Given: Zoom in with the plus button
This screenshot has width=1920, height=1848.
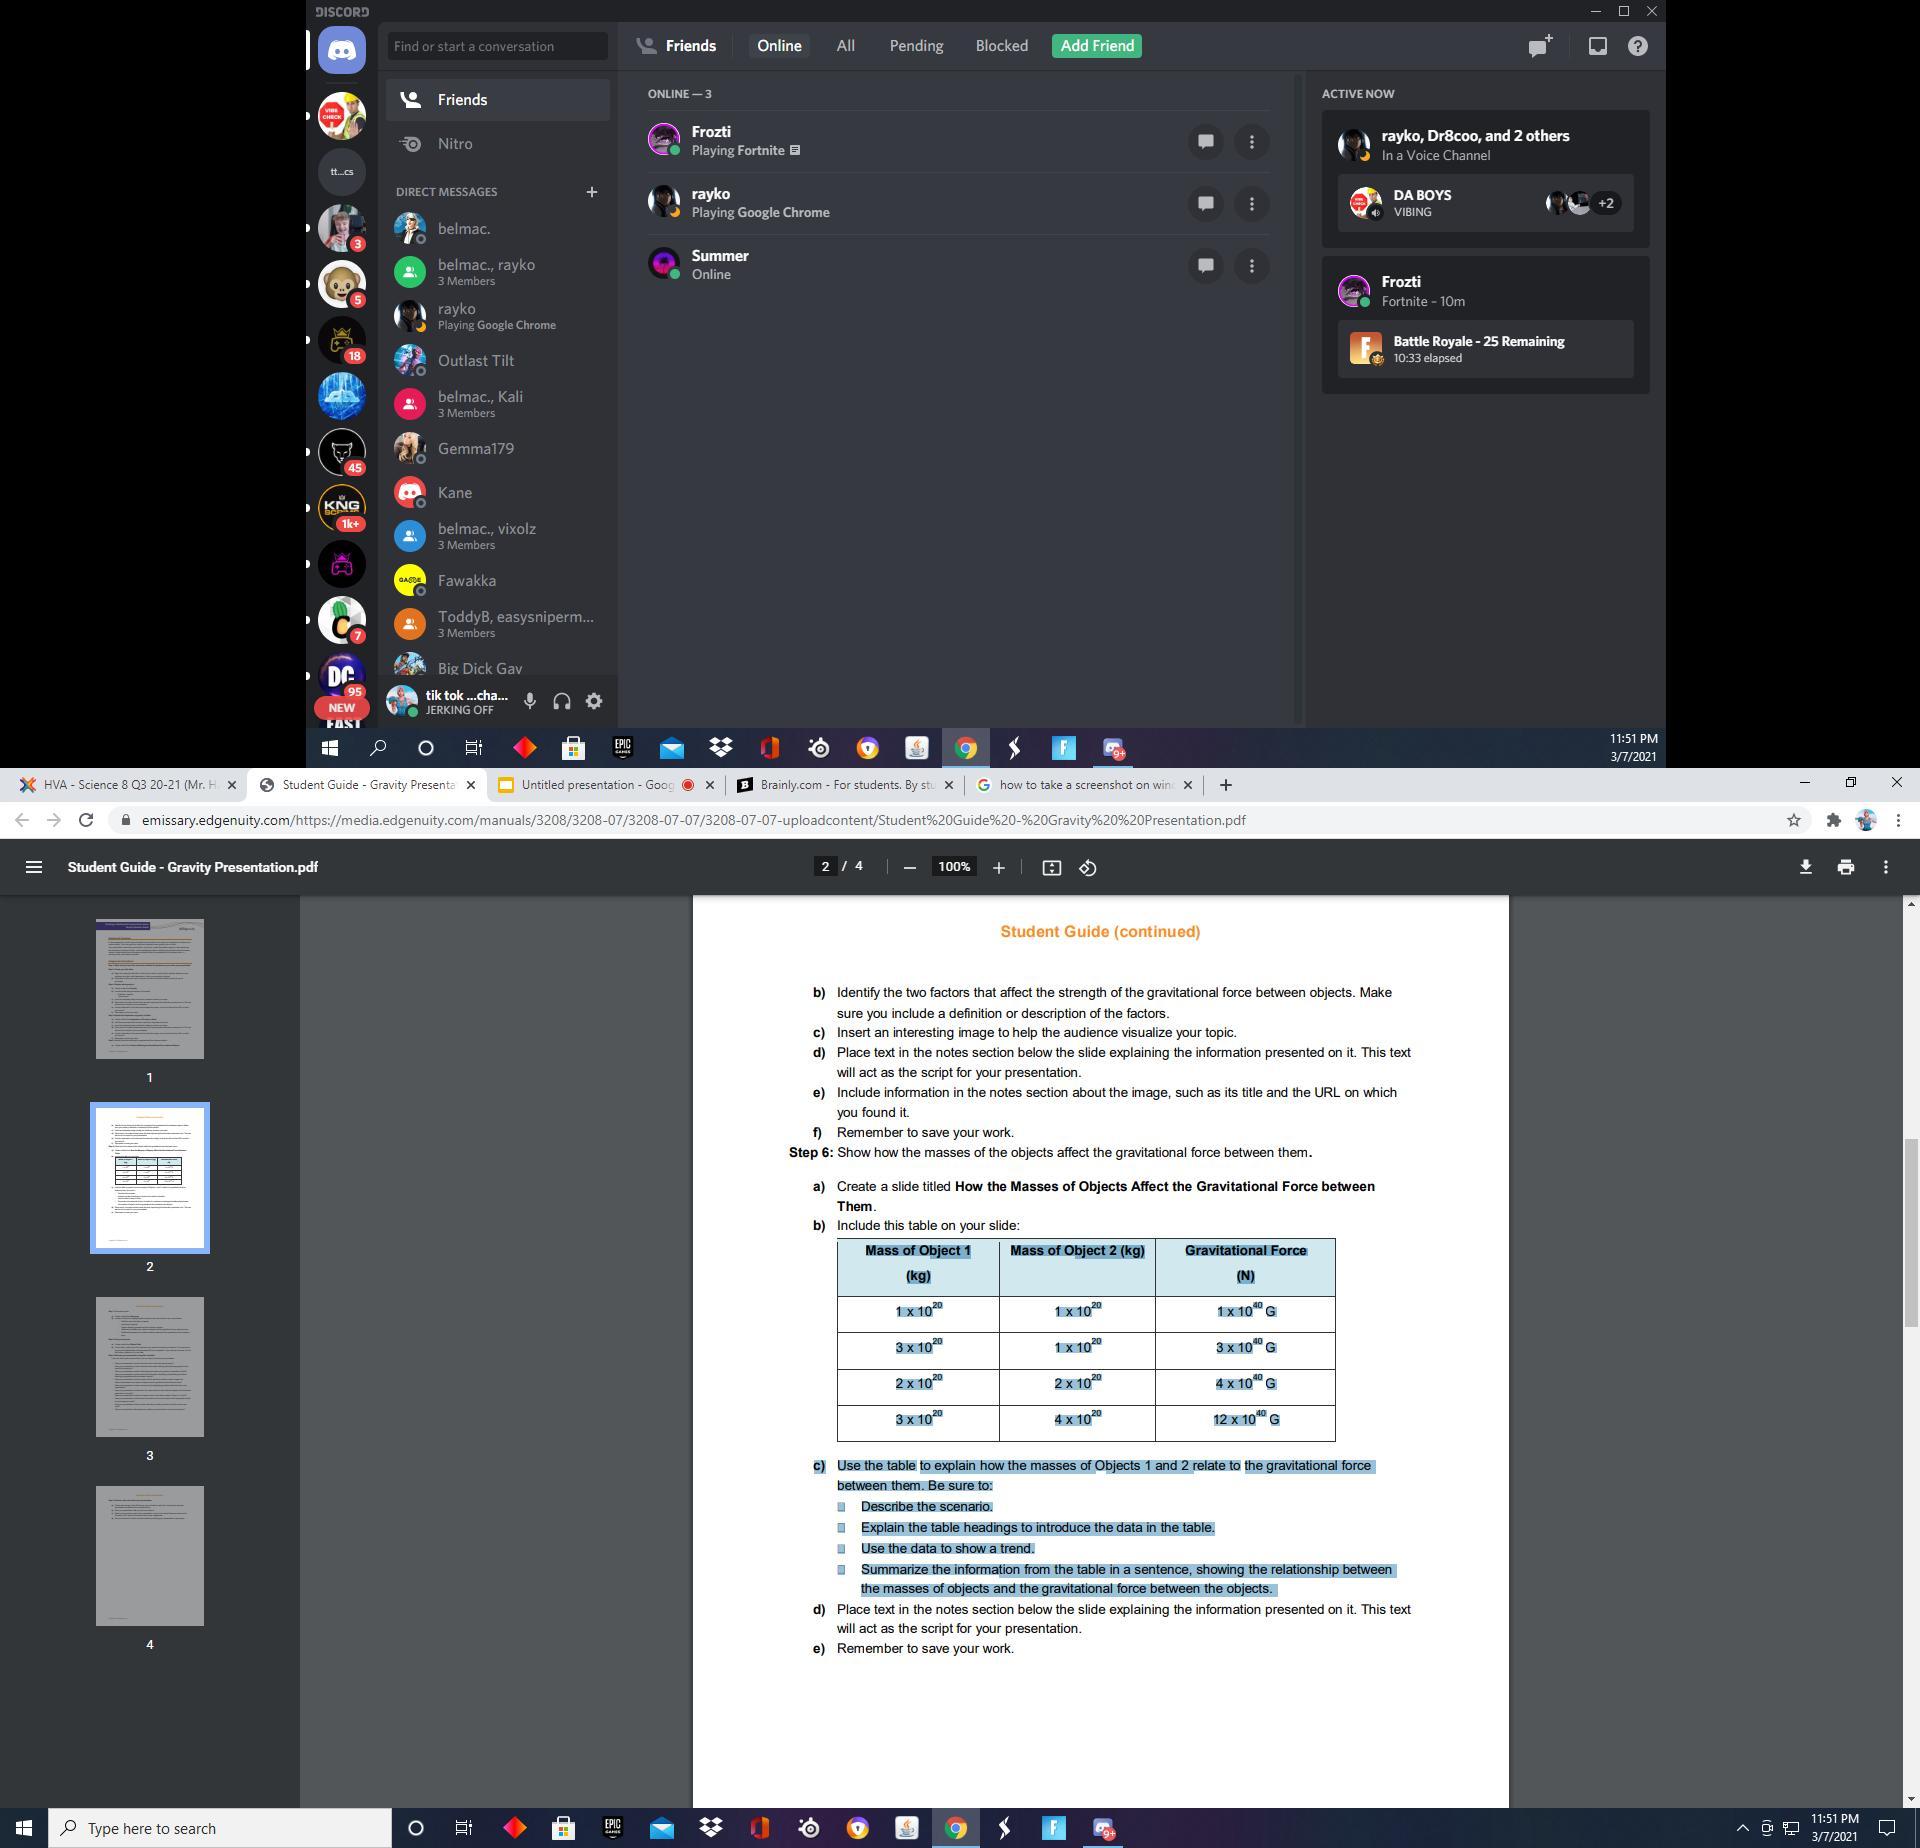Looking at the screenshot, I should tap(998, 868).
